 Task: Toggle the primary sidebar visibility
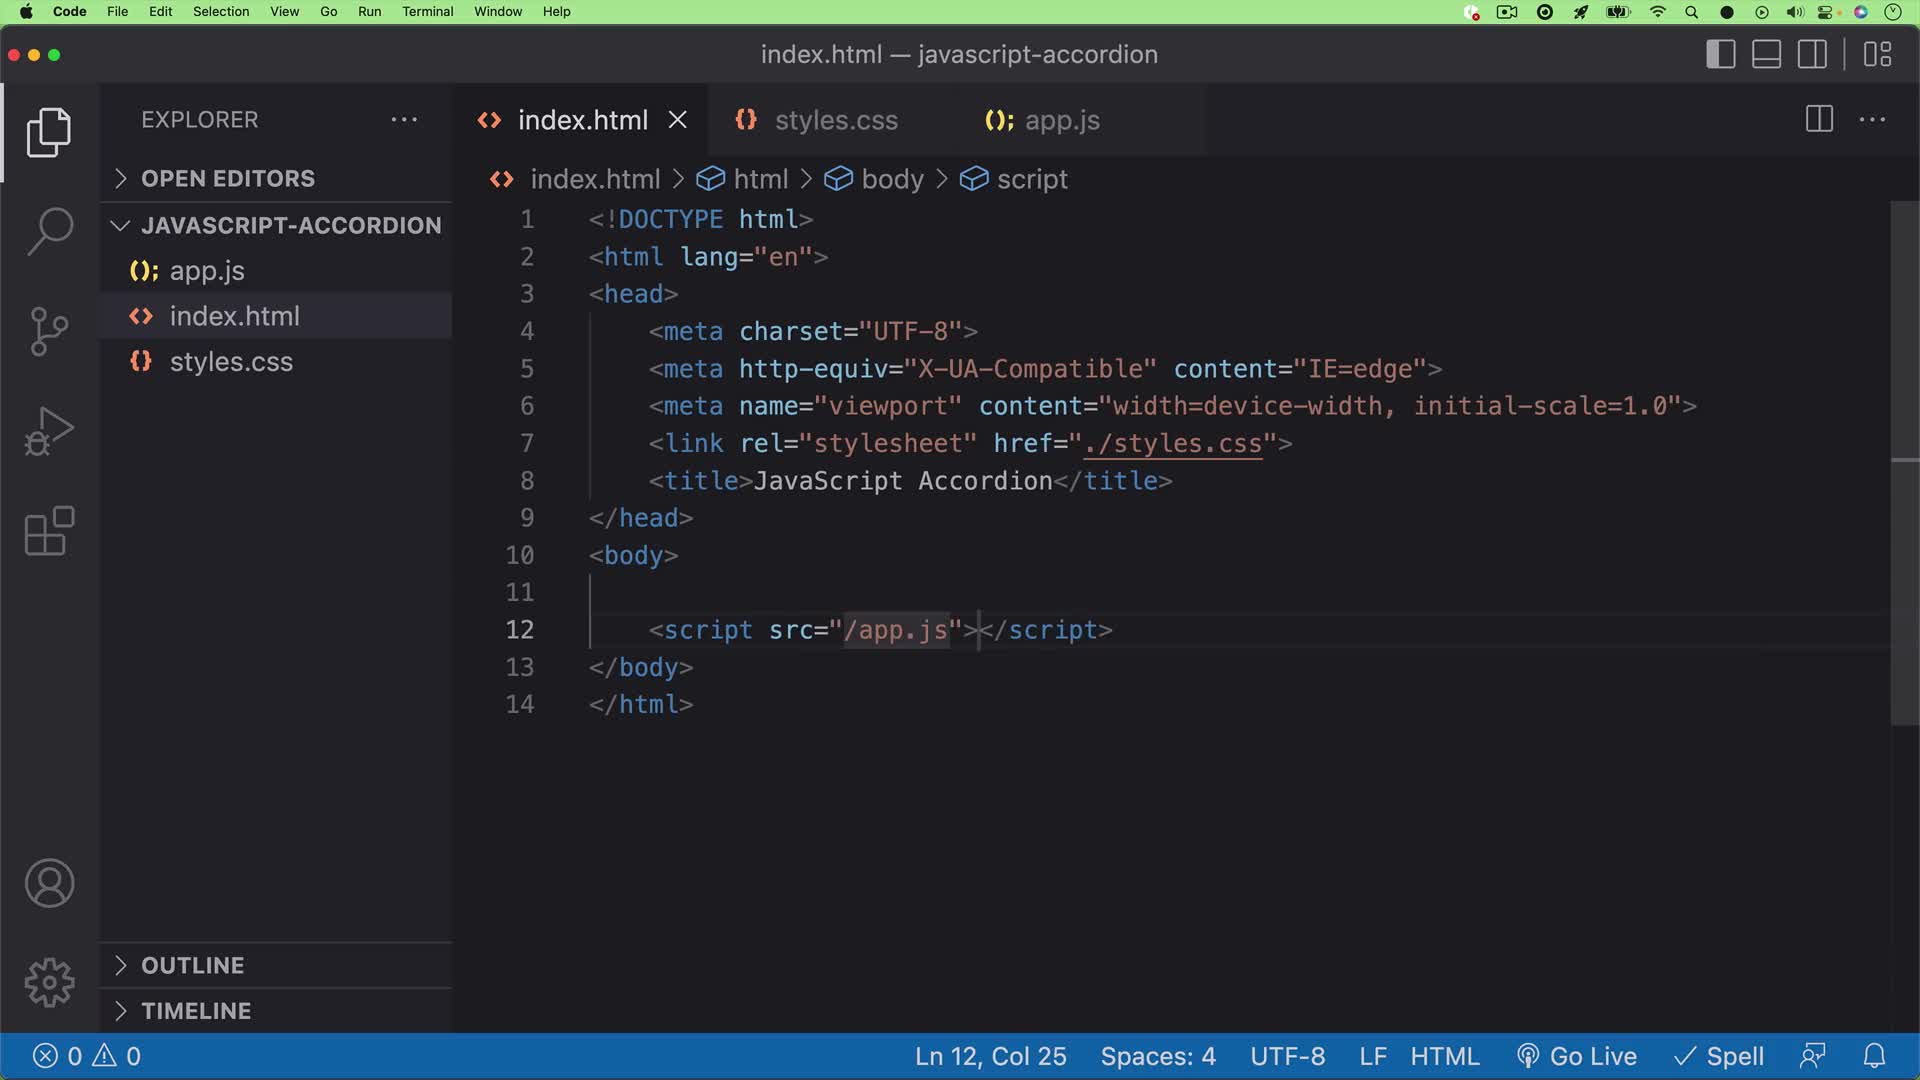tap(1721, 54)
